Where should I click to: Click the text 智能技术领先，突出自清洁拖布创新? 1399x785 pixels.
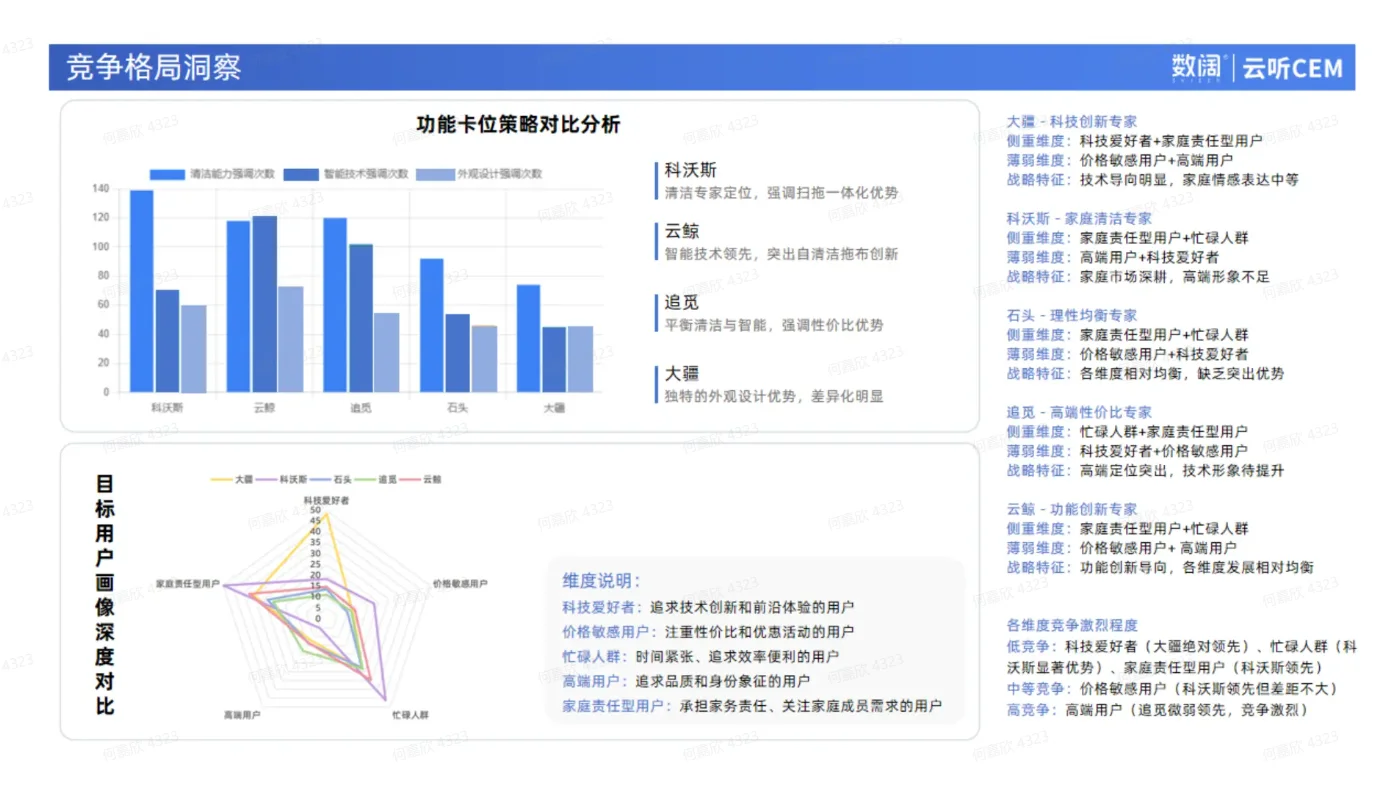(x=782, y=254)
